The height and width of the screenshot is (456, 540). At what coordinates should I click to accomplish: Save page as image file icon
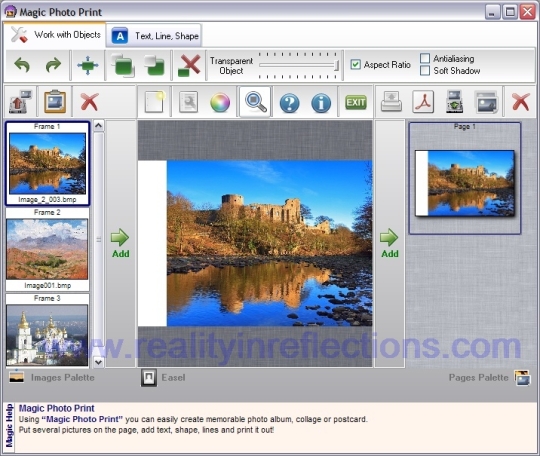pos(454,102)
